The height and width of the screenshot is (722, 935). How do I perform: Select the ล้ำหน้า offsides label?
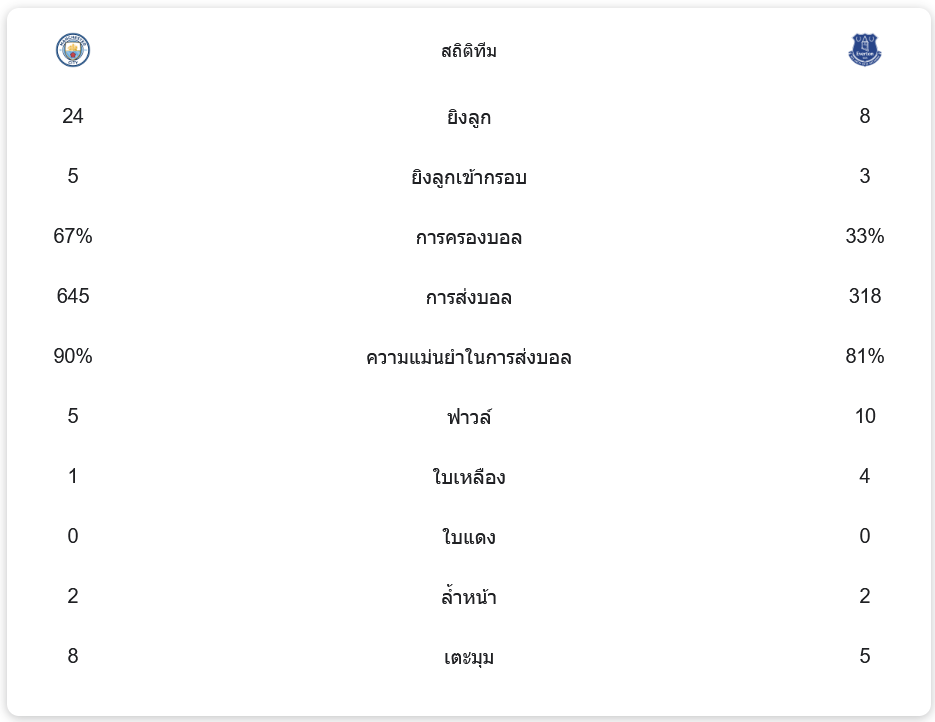468,597
